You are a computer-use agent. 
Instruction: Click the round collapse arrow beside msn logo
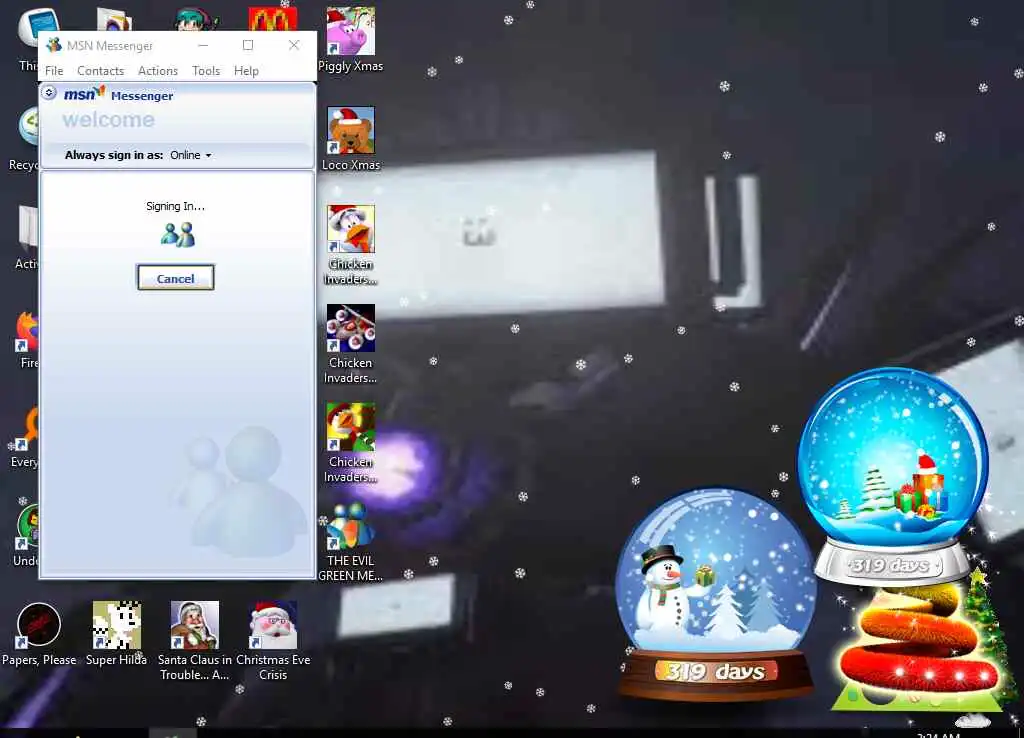[49, 93]
